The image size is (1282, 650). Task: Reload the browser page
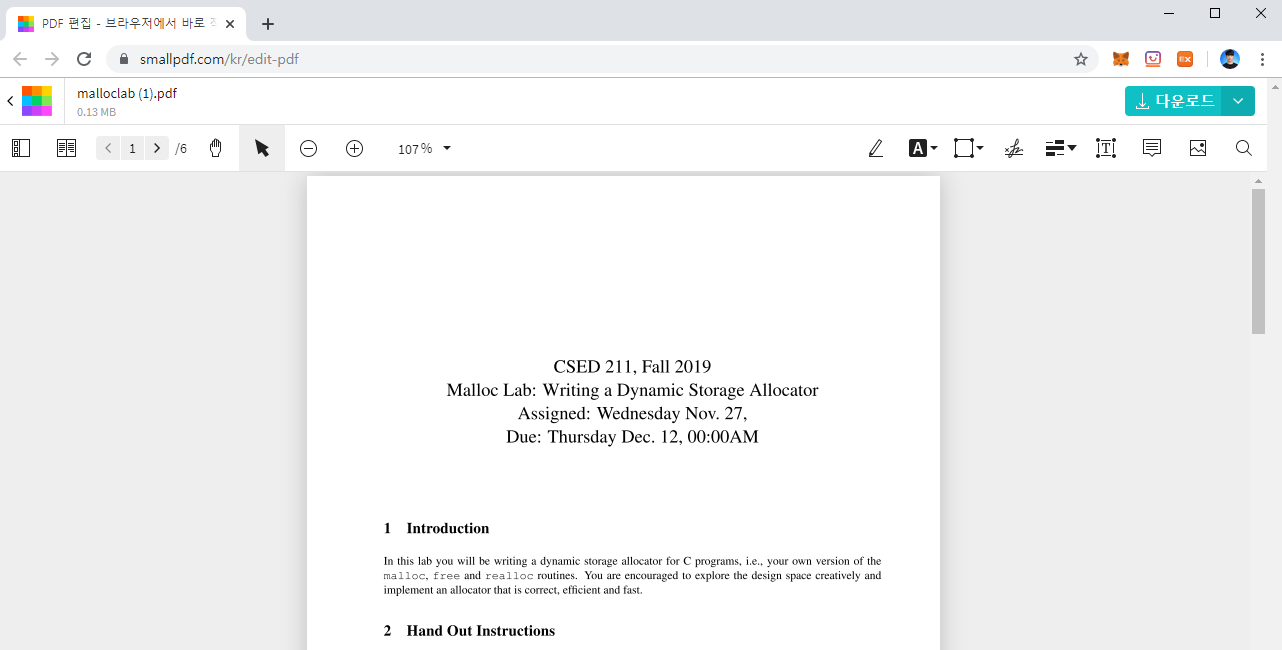point(84,59)
